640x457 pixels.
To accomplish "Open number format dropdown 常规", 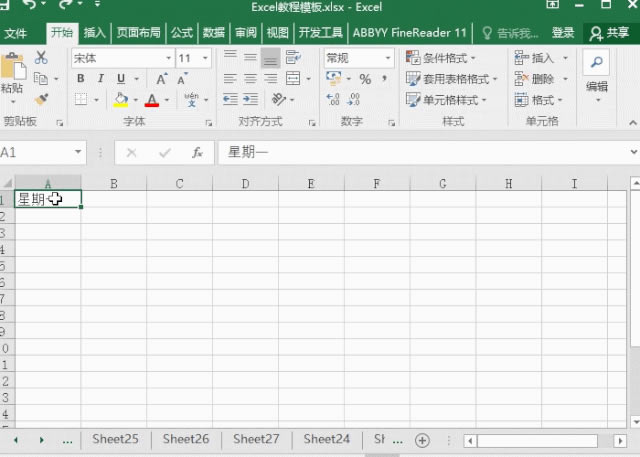I will [388, 58].
